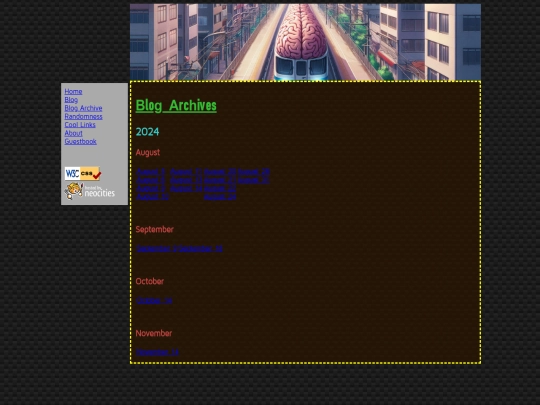Click the hosted by Neocities badge
Screen dimensions: 540x405
click(x=90, y=191)
